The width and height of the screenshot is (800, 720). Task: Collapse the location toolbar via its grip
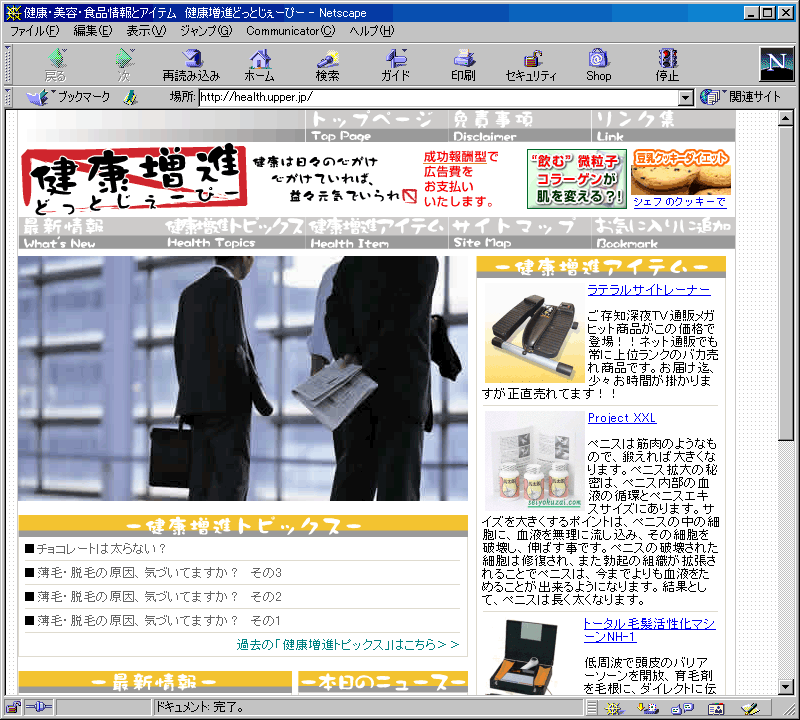click(8, 97)
